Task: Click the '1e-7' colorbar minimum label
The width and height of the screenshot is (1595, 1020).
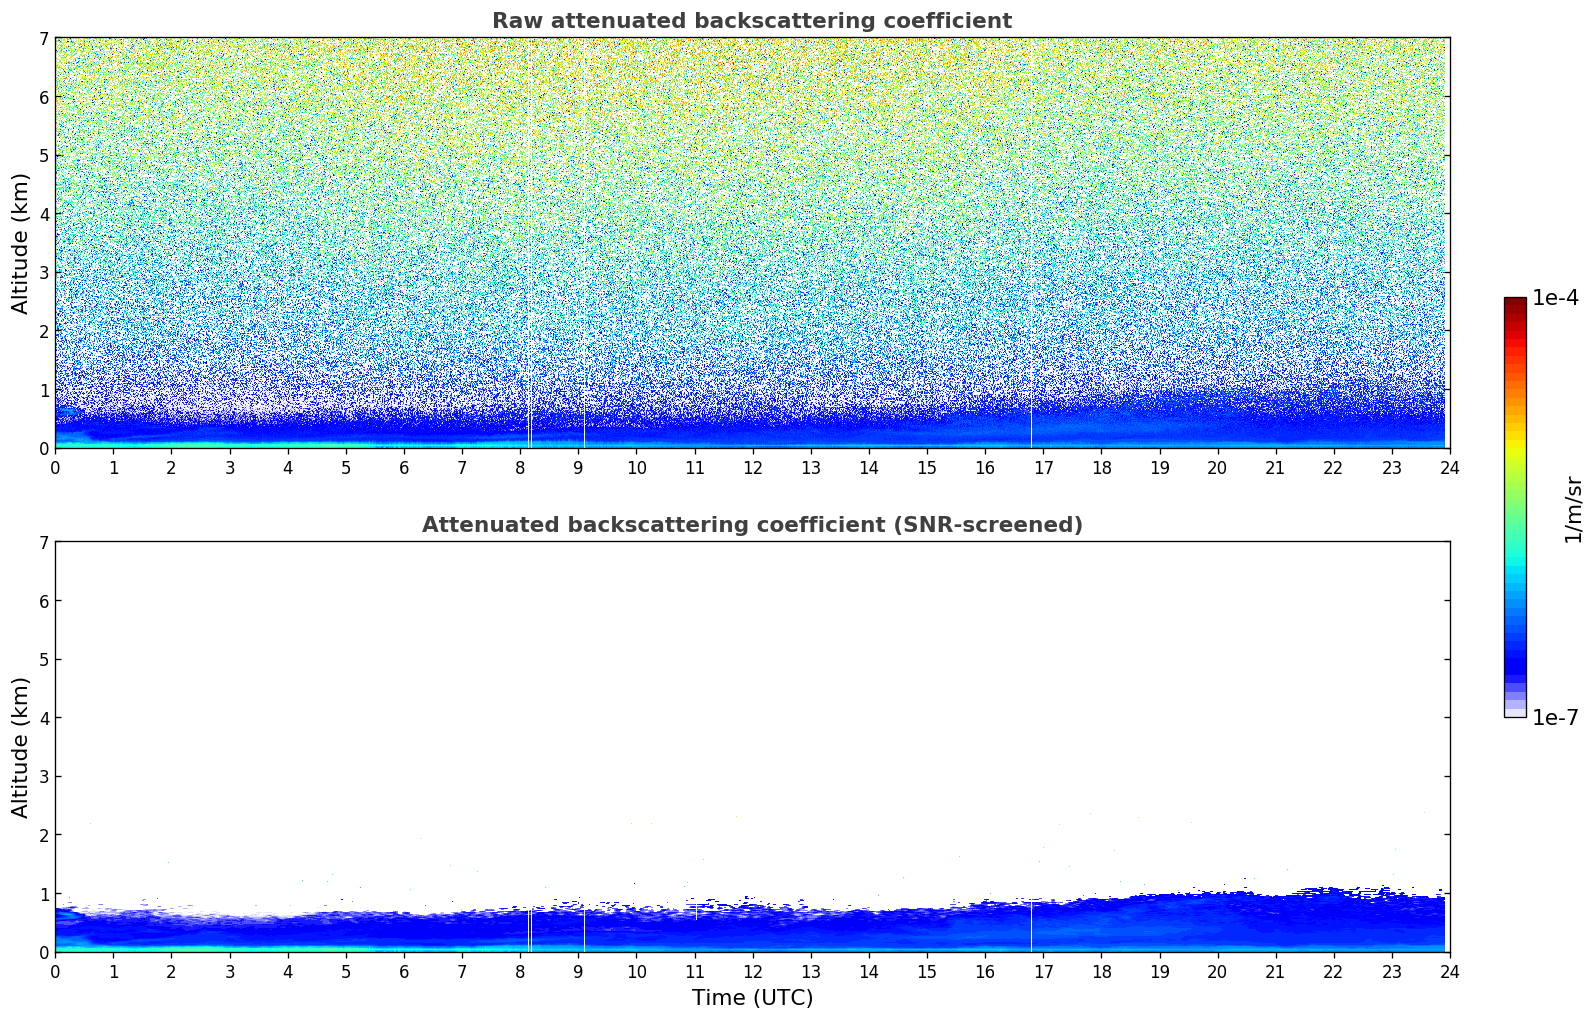Action: (x=1555, y=717)
